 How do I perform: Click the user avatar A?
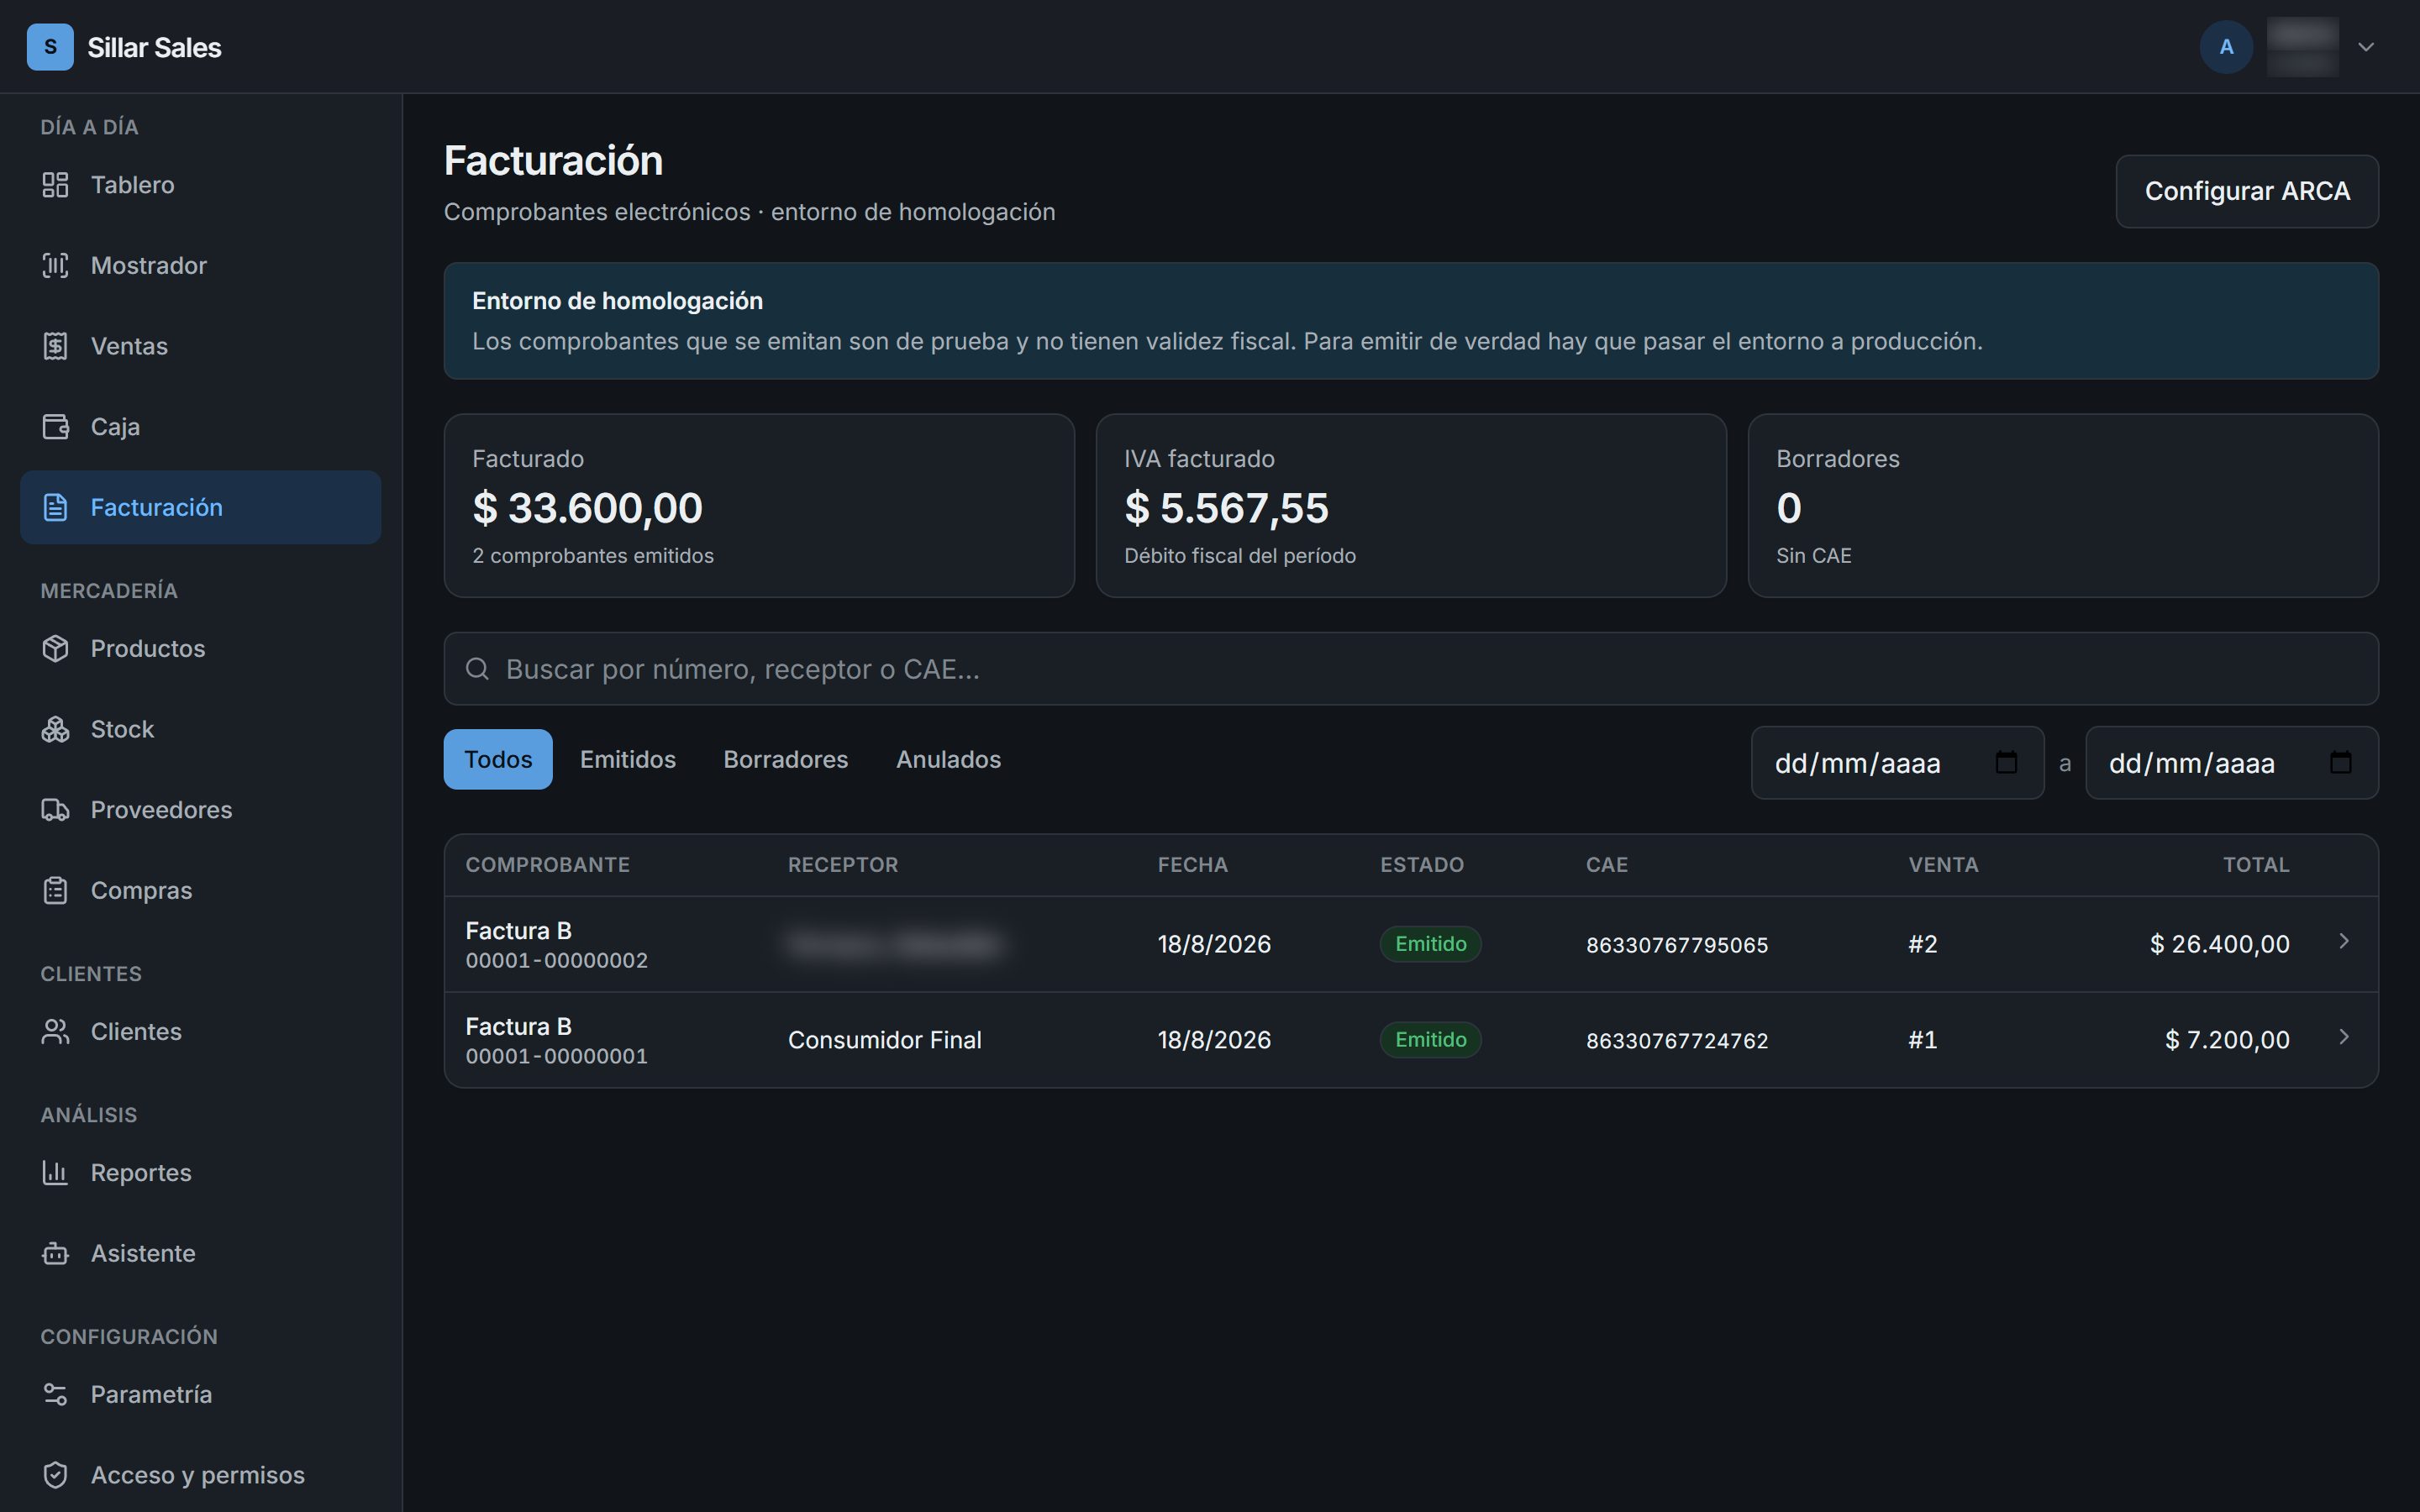tap(2226, 47)
